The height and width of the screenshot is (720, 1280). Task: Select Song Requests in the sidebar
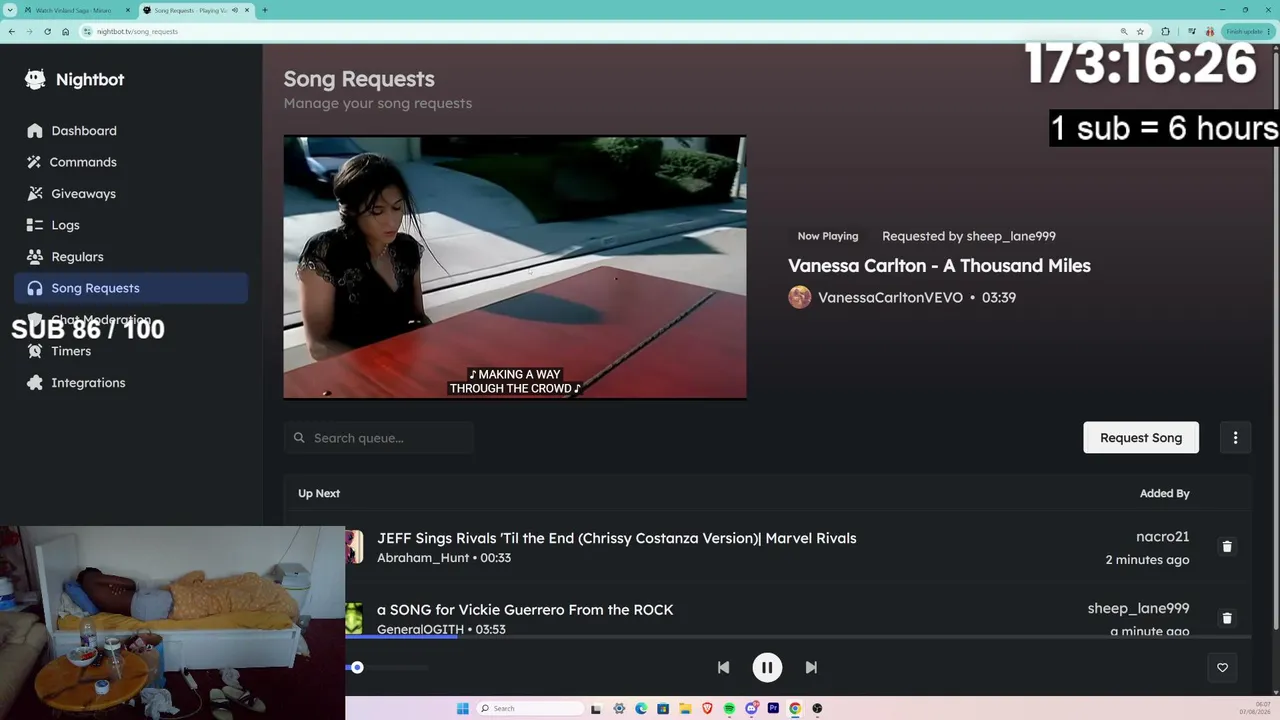click(x=131, y=288)
